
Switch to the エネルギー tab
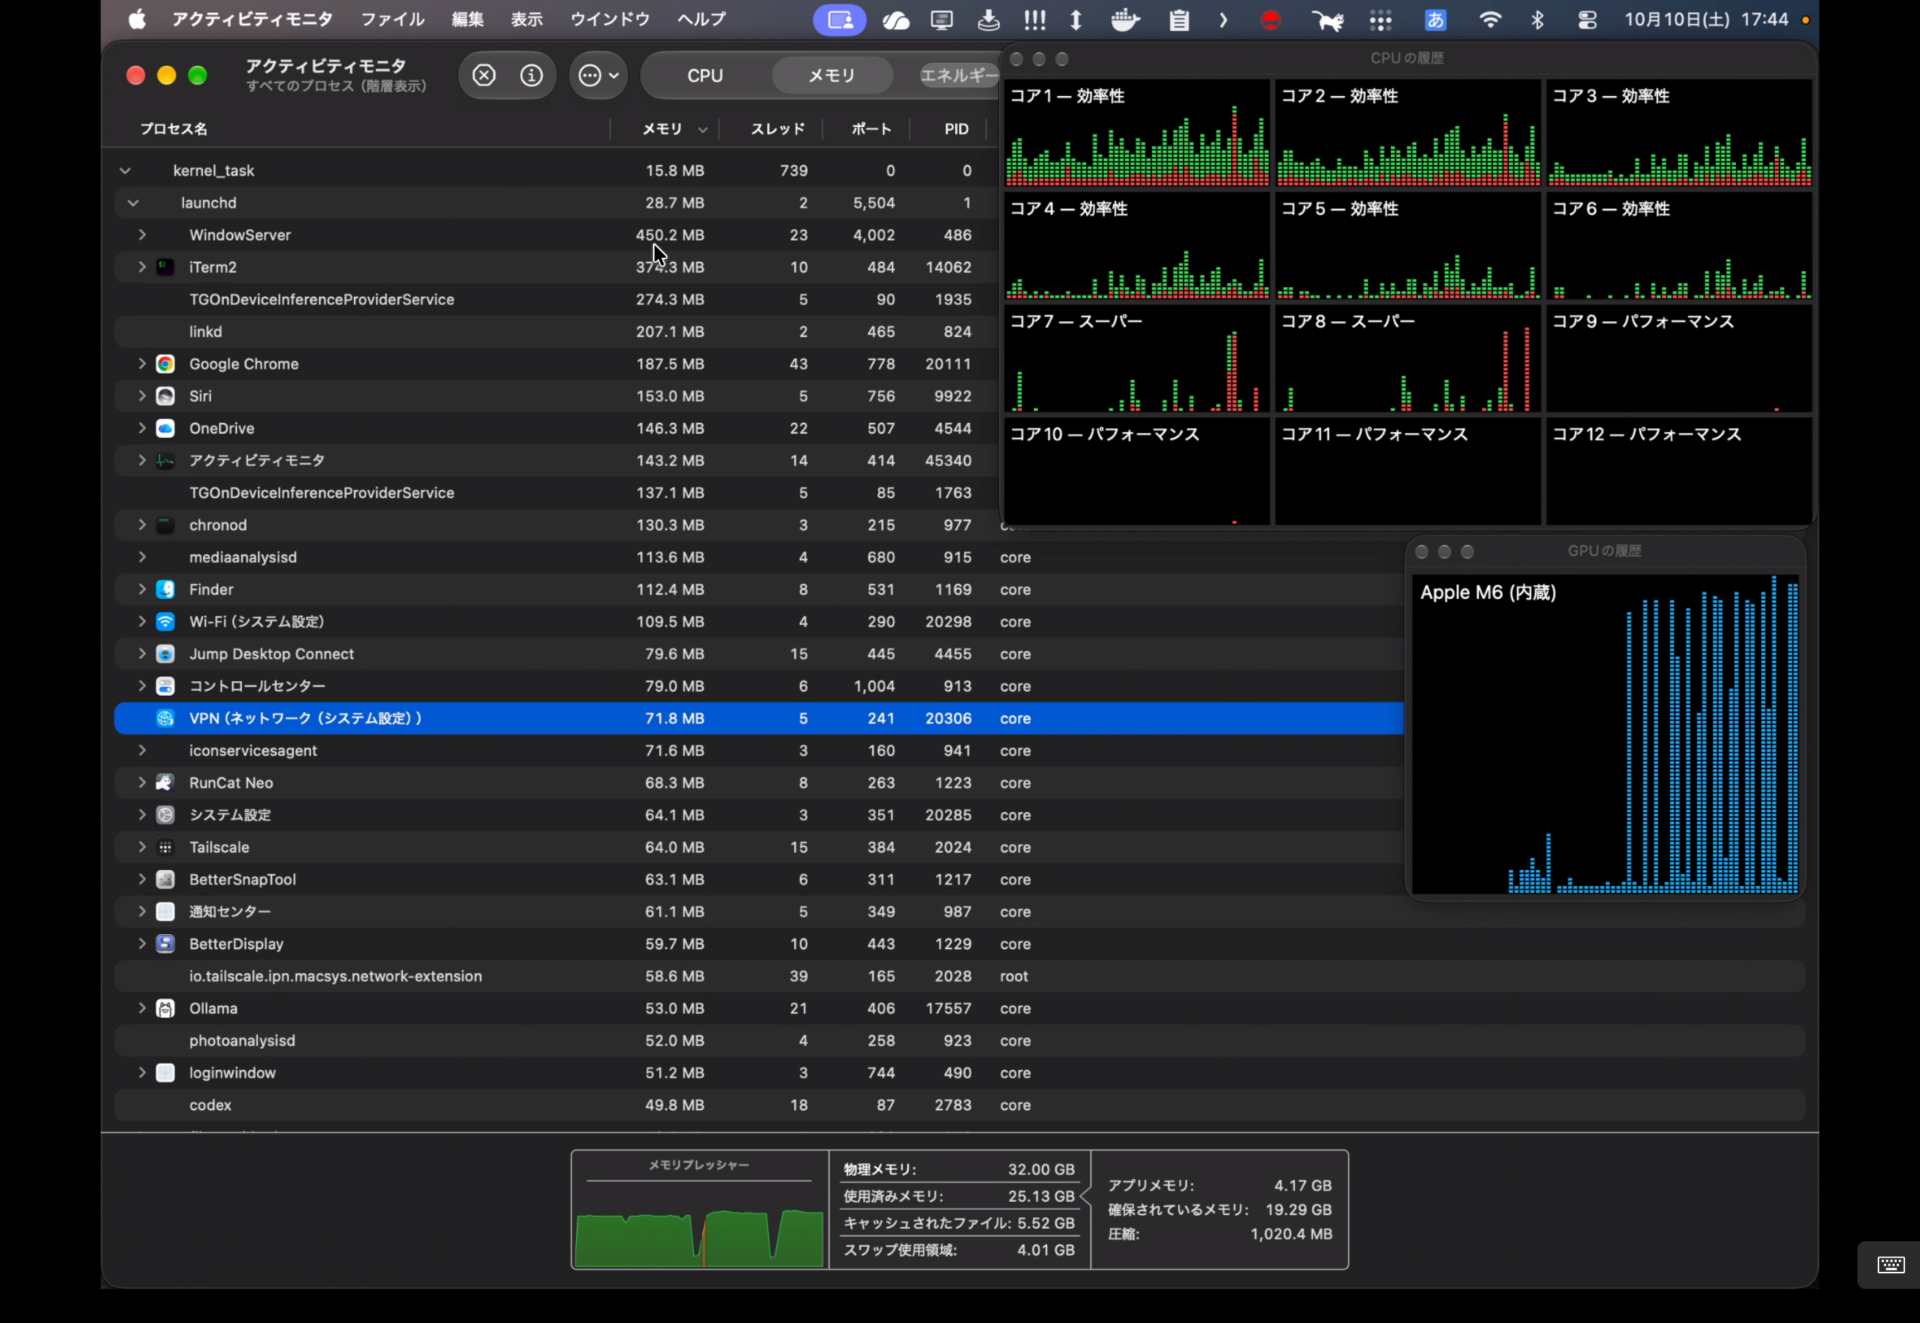(x=957, y=75)
